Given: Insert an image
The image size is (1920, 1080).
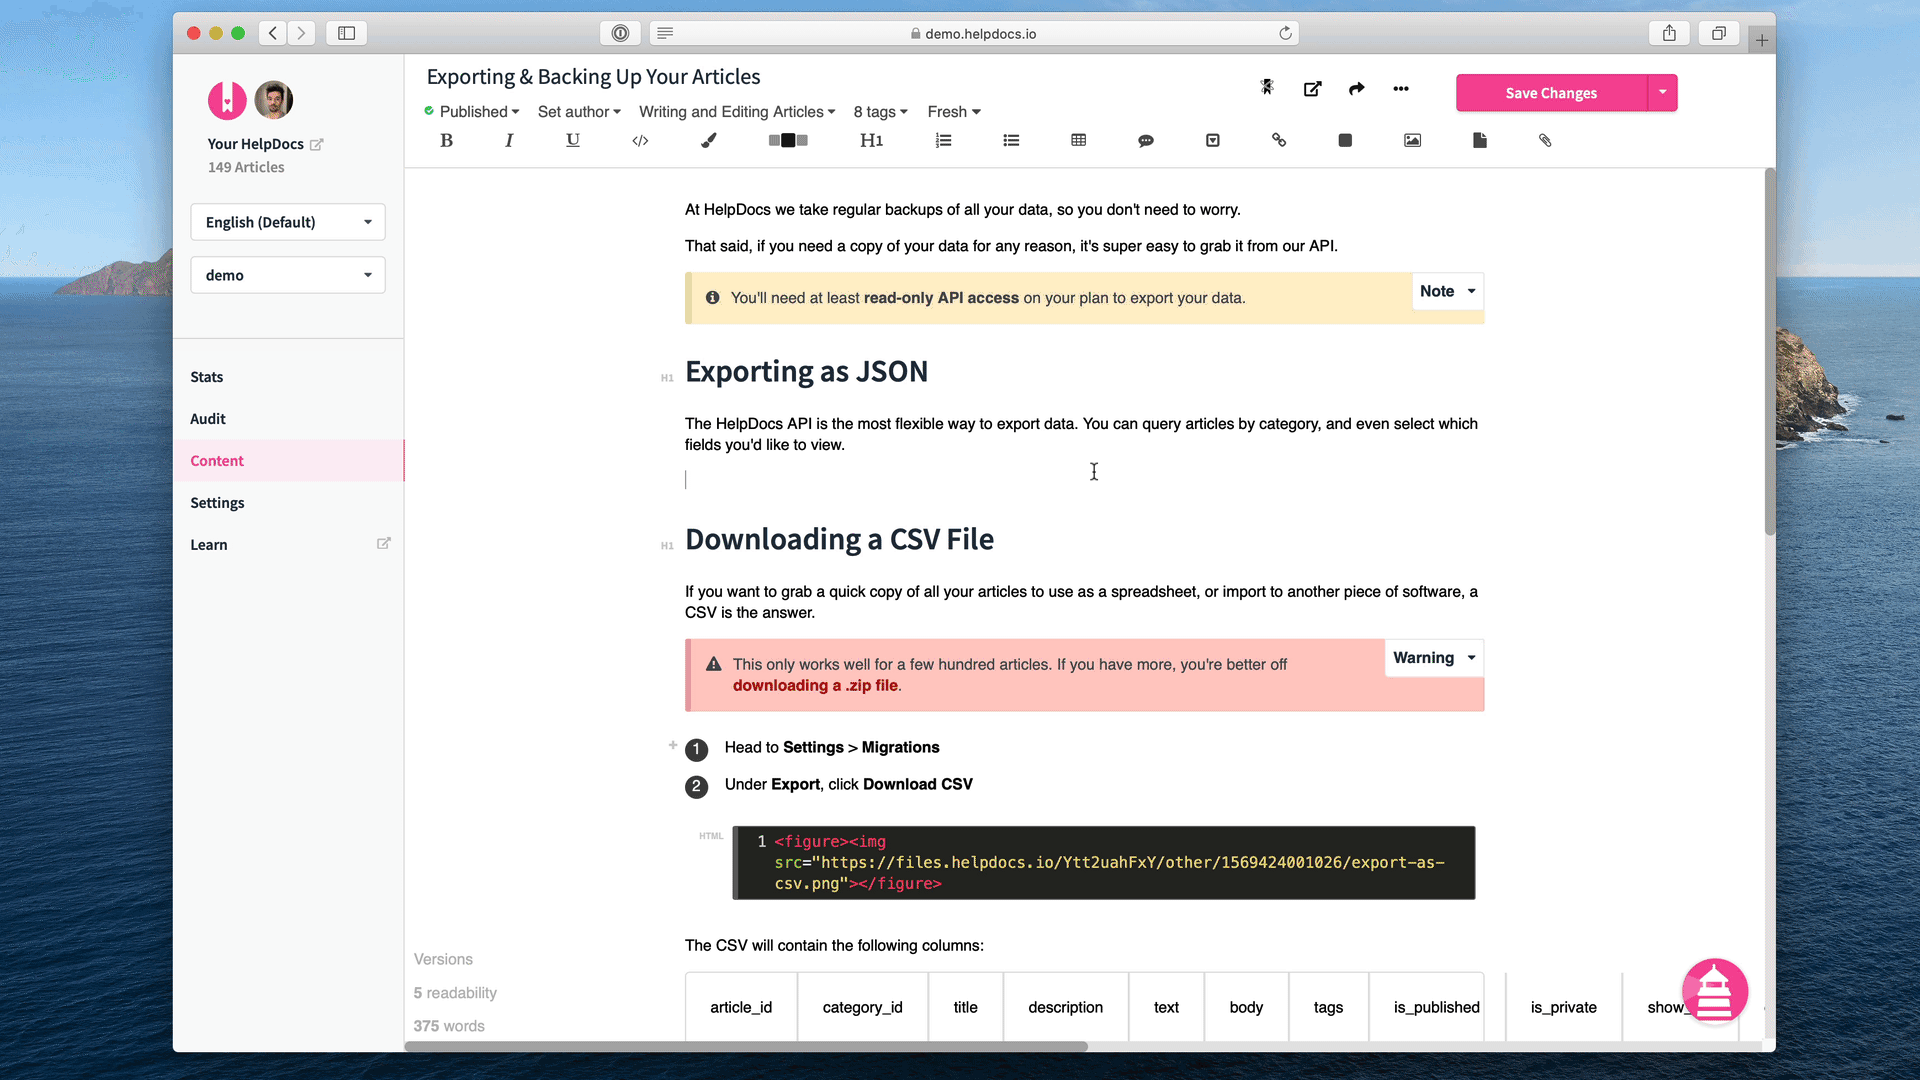Looking at the screenshot, I should coord(1412,141).
